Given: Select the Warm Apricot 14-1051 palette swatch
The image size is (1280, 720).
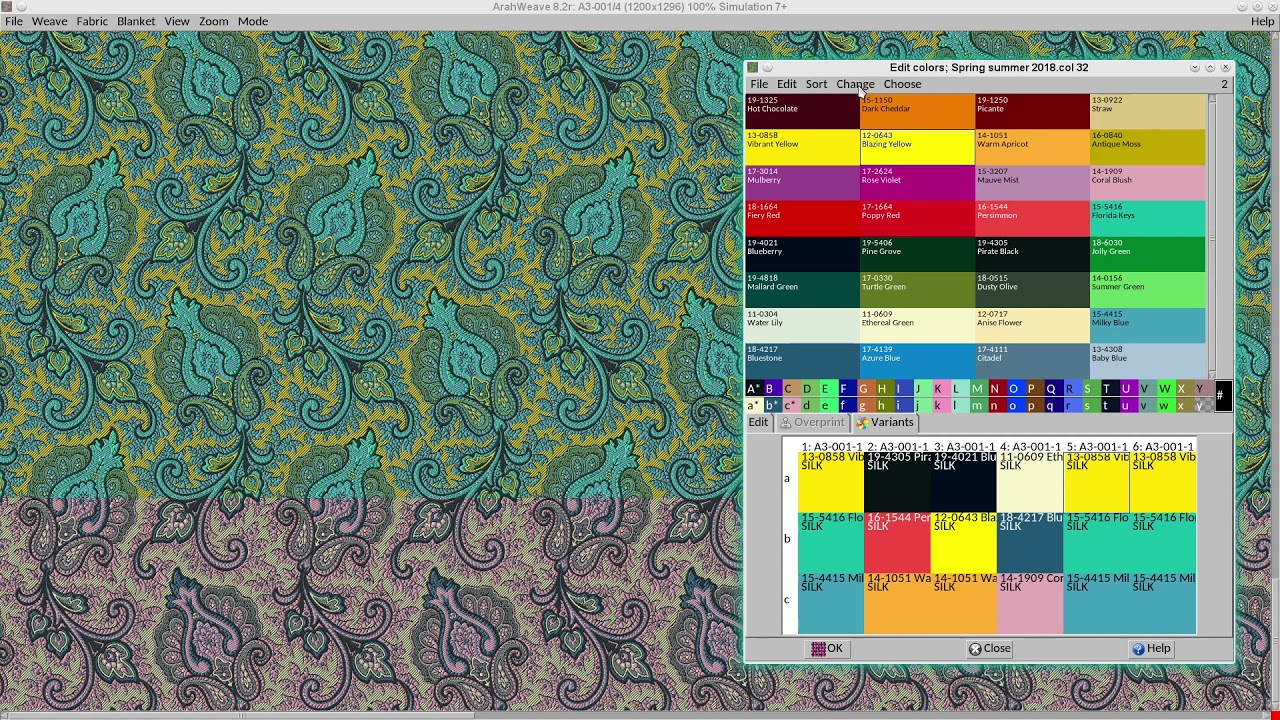Looking at the screenshot, I should tap(1032, 147).
